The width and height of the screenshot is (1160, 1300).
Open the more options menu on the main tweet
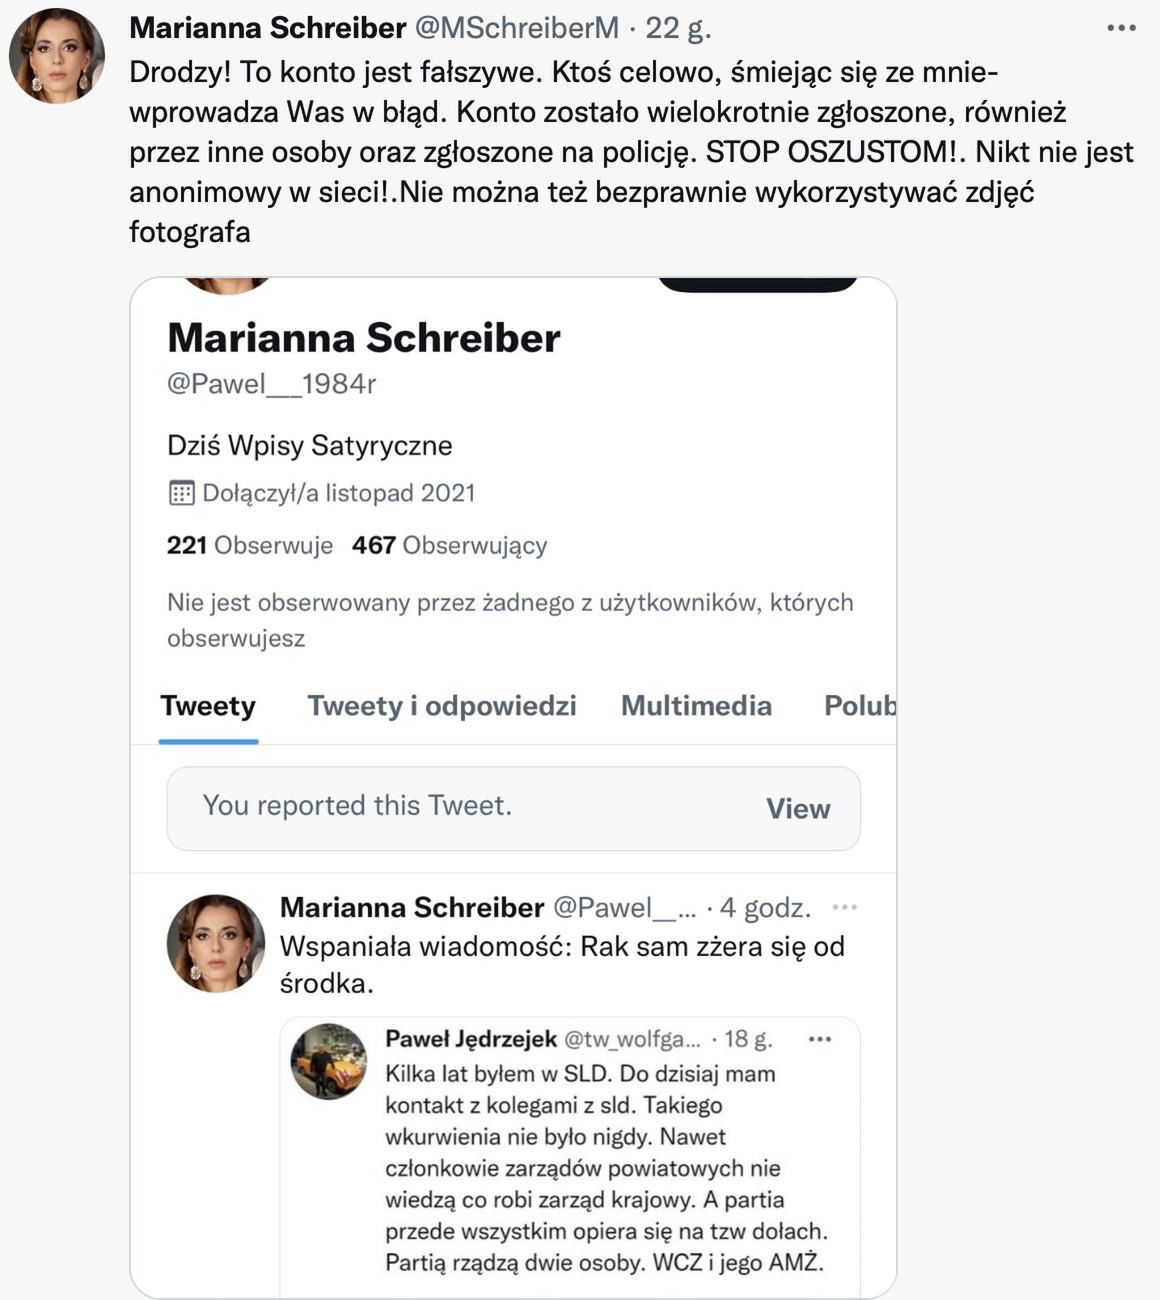pos(1122,28)
